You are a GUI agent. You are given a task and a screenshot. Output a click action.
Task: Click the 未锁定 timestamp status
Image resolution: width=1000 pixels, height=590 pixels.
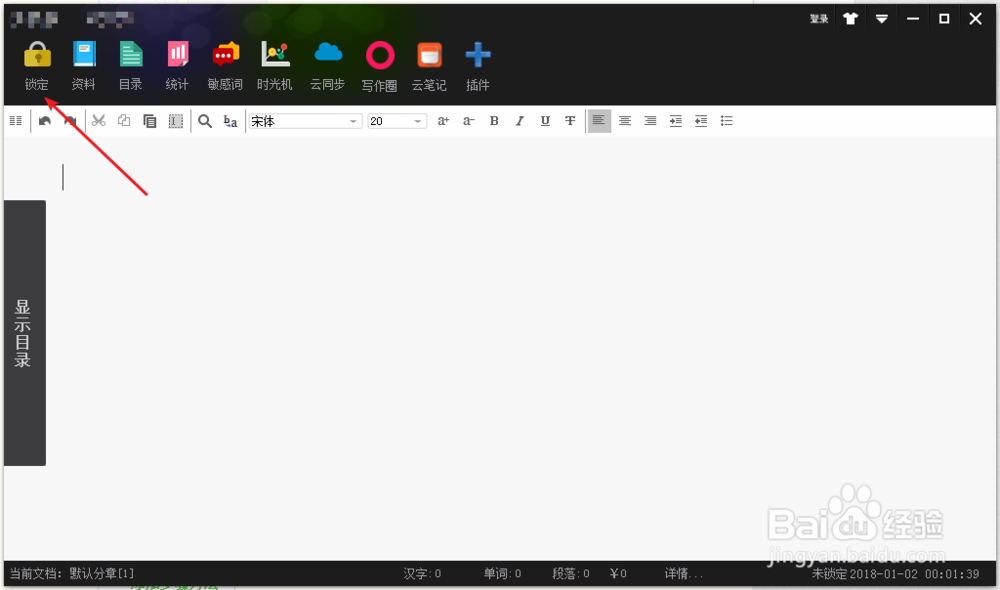(x=895, y=573)
